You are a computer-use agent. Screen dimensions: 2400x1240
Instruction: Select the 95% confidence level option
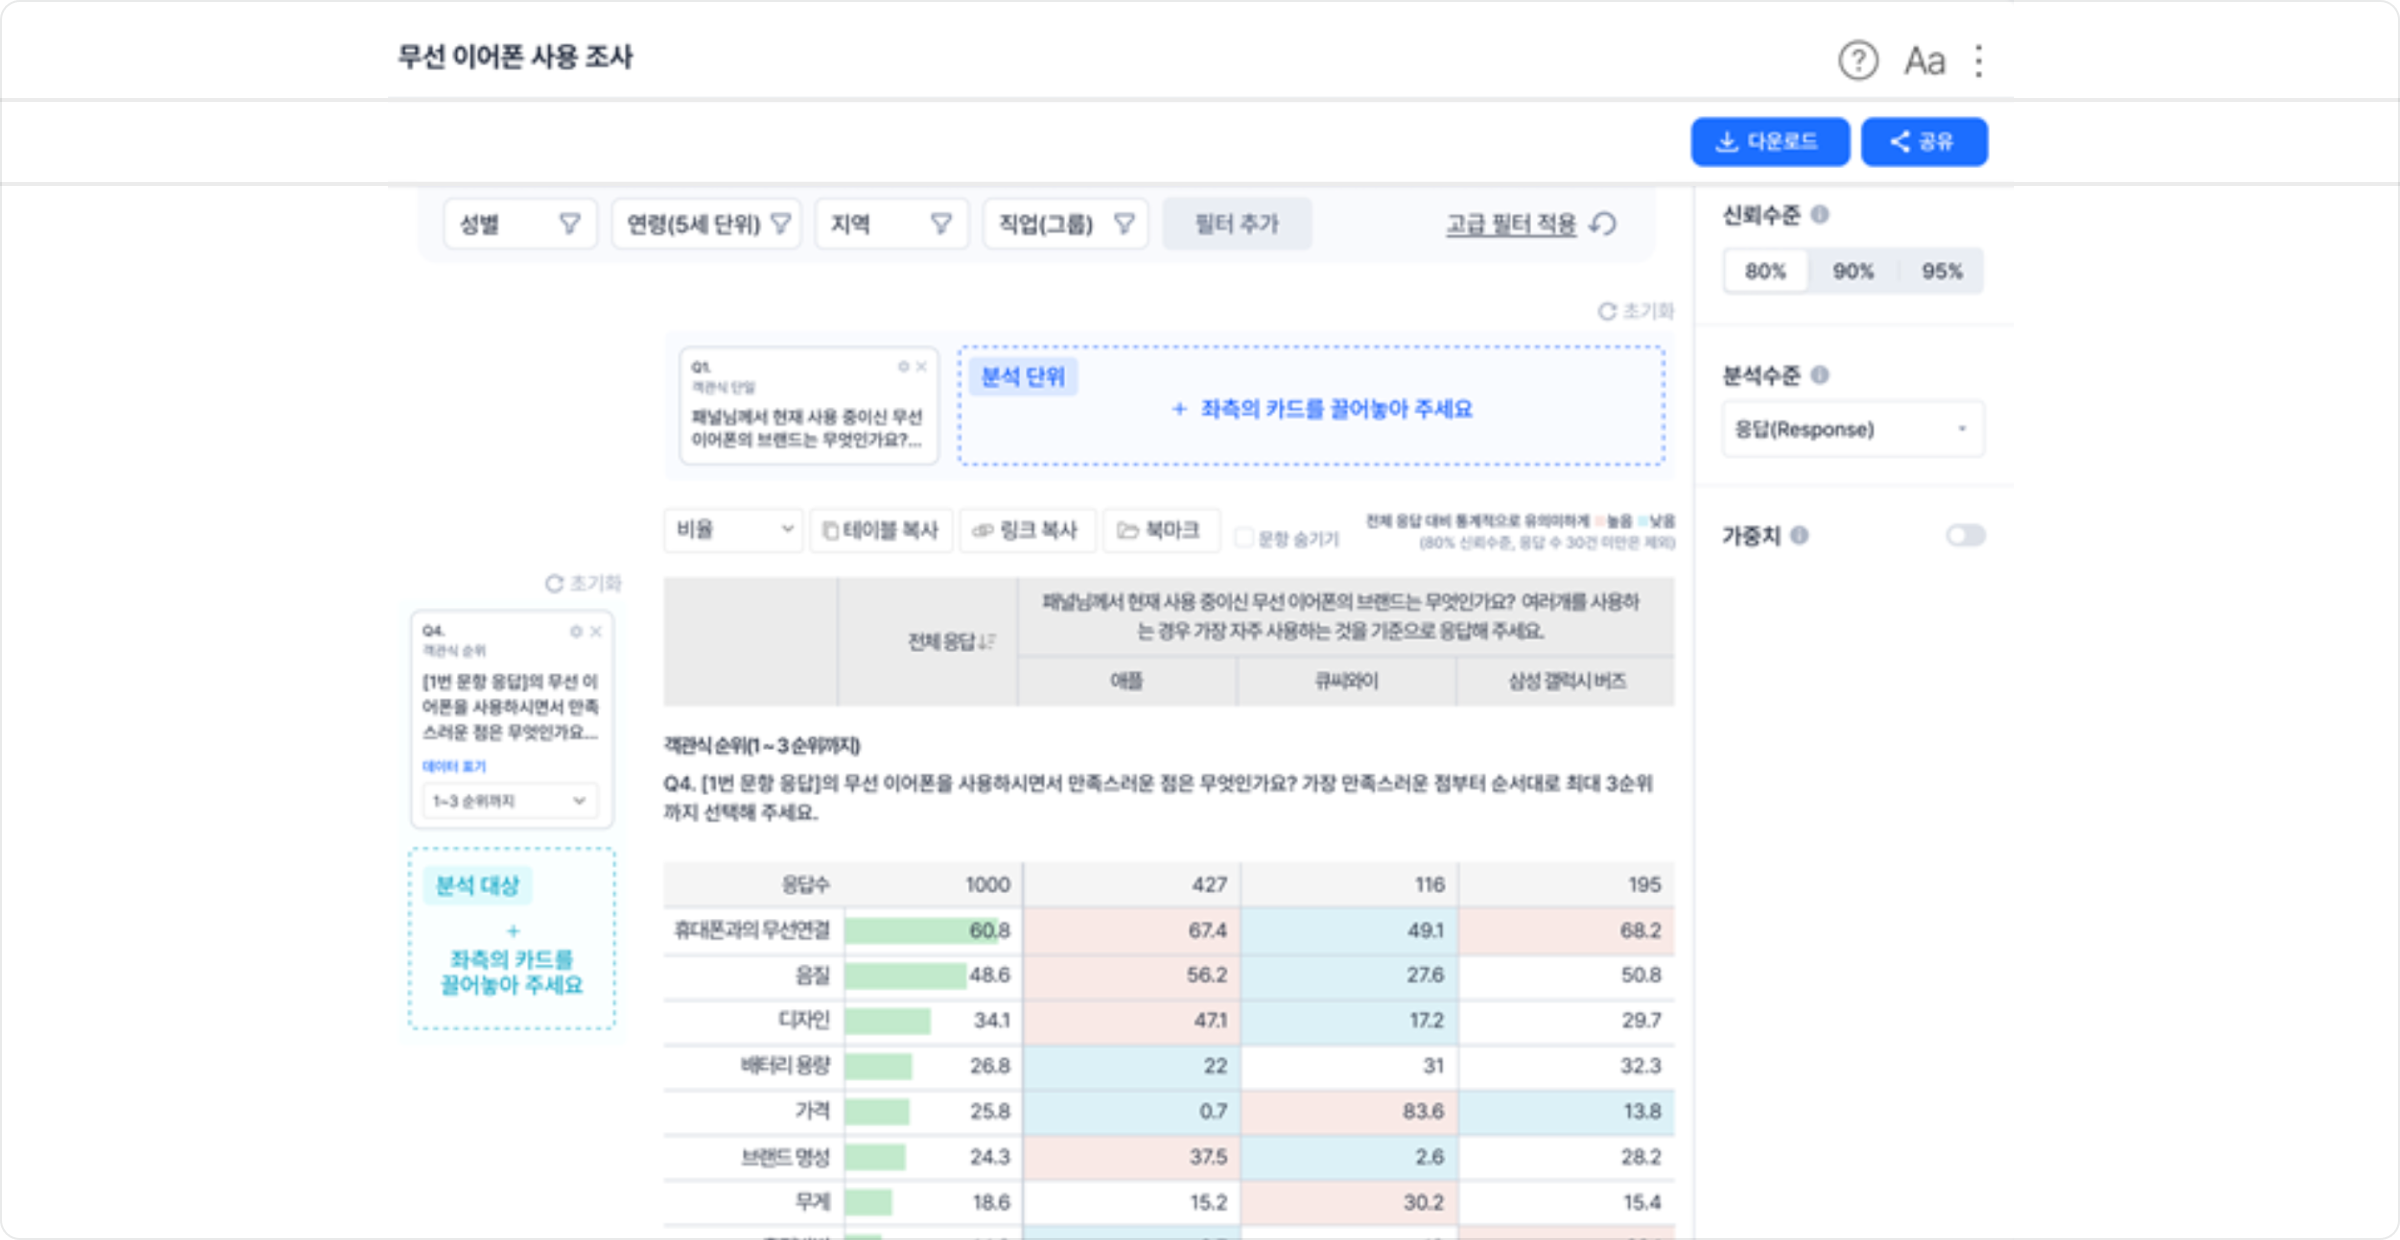pyautogui.click(x=1941, y=270)
